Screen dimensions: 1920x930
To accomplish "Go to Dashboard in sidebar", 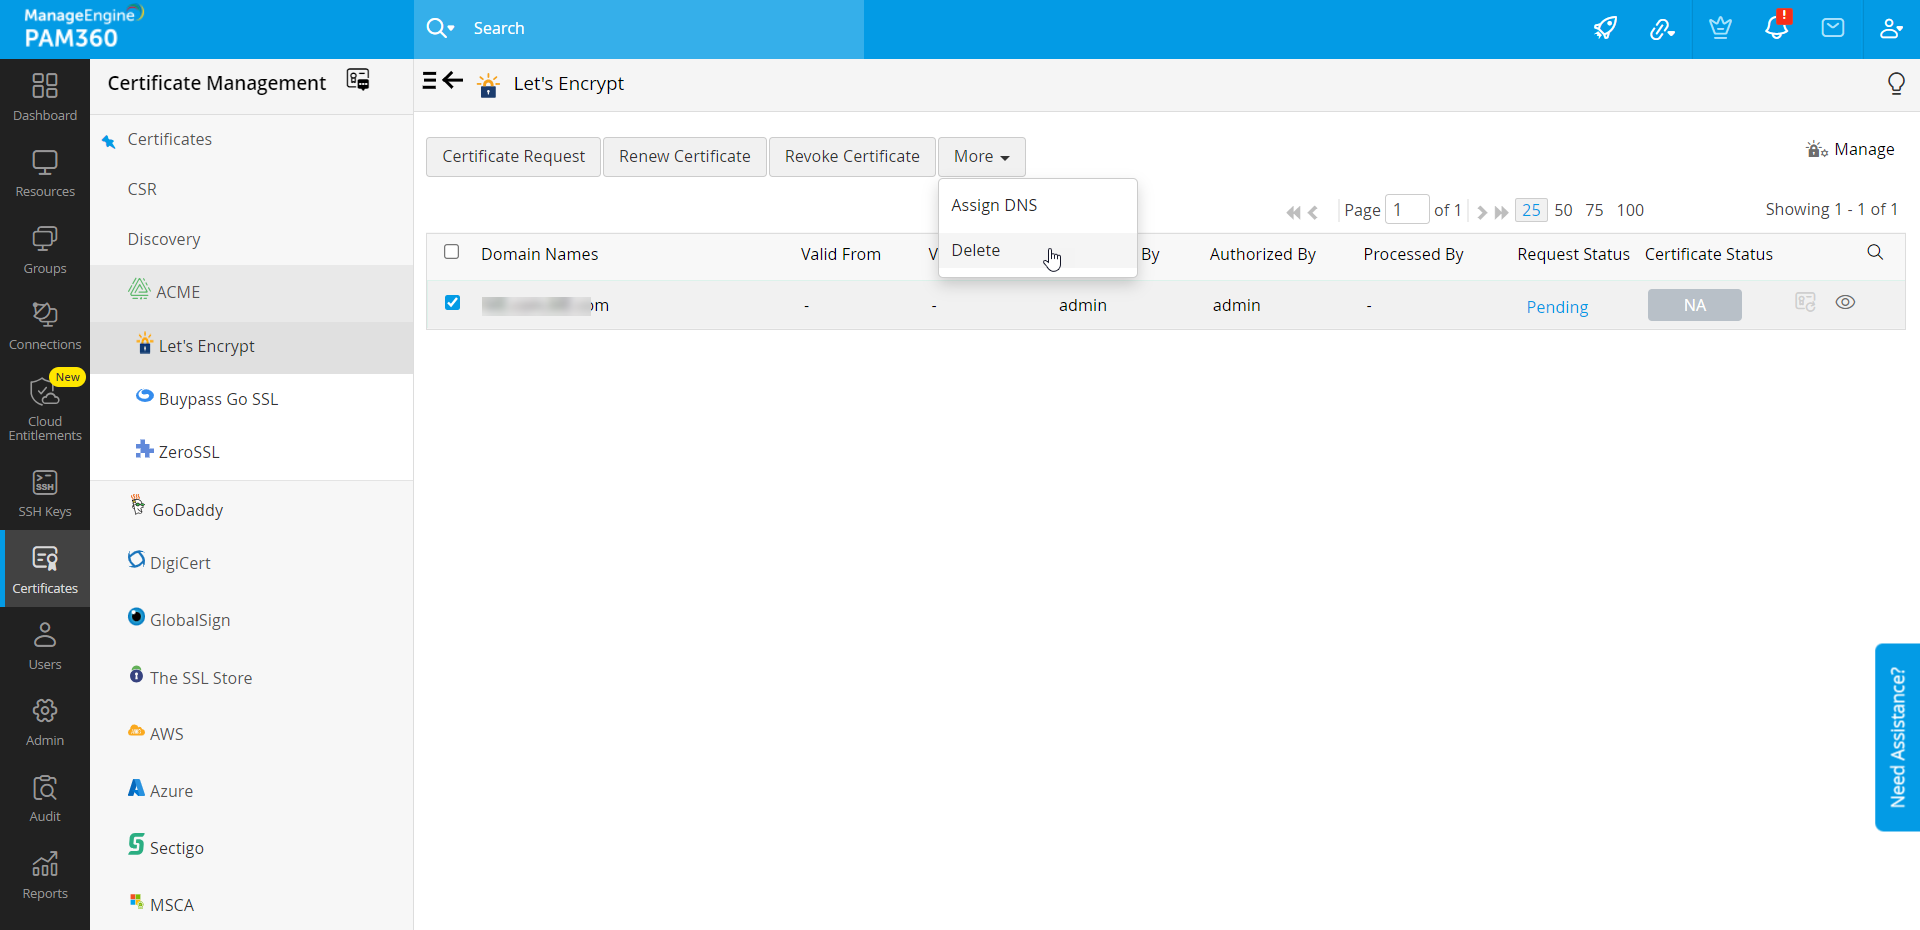I will (45, 97).
